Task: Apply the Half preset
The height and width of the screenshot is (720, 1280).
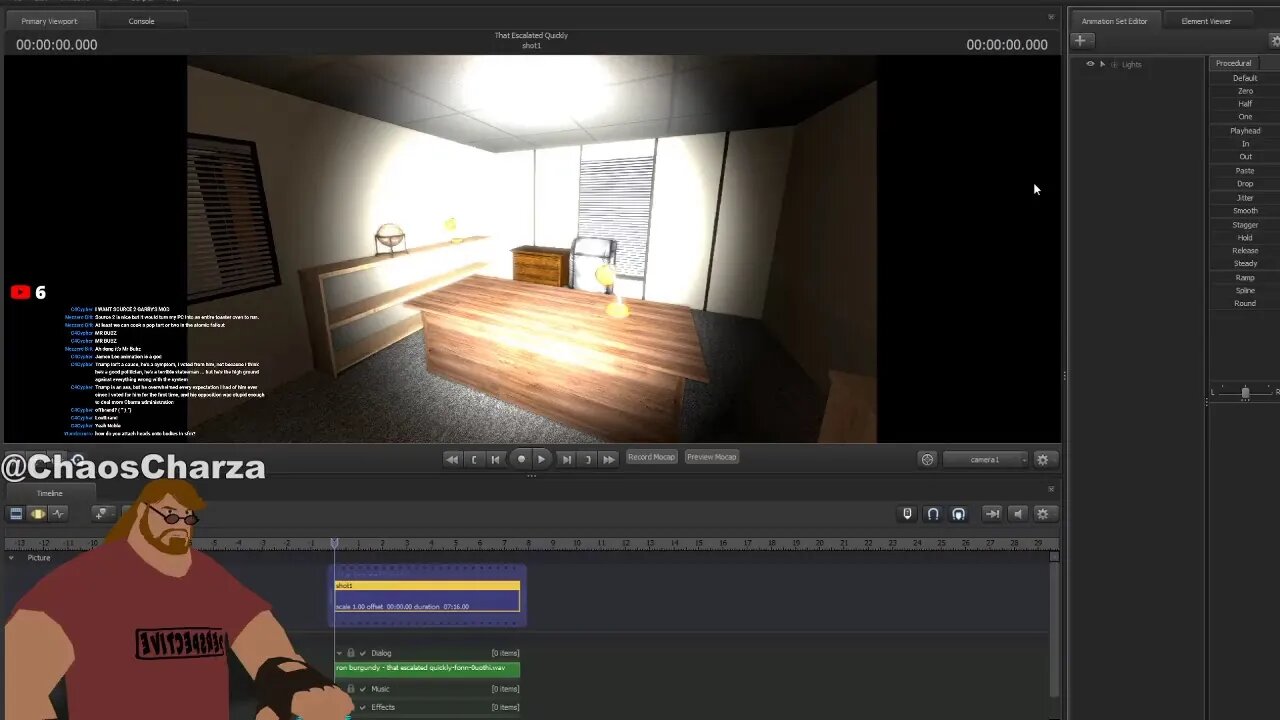Action: (1245, 104)
